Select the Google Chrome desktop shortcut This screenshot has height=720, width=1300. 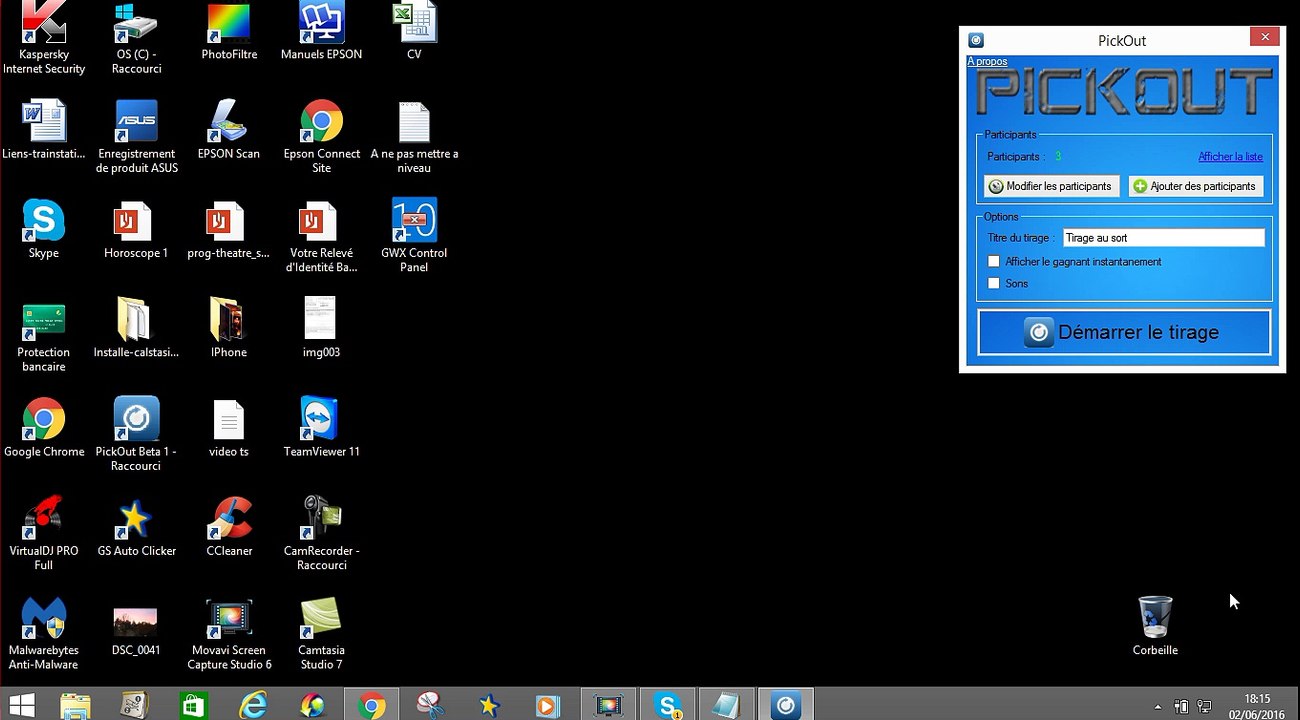tap(44, 427)
